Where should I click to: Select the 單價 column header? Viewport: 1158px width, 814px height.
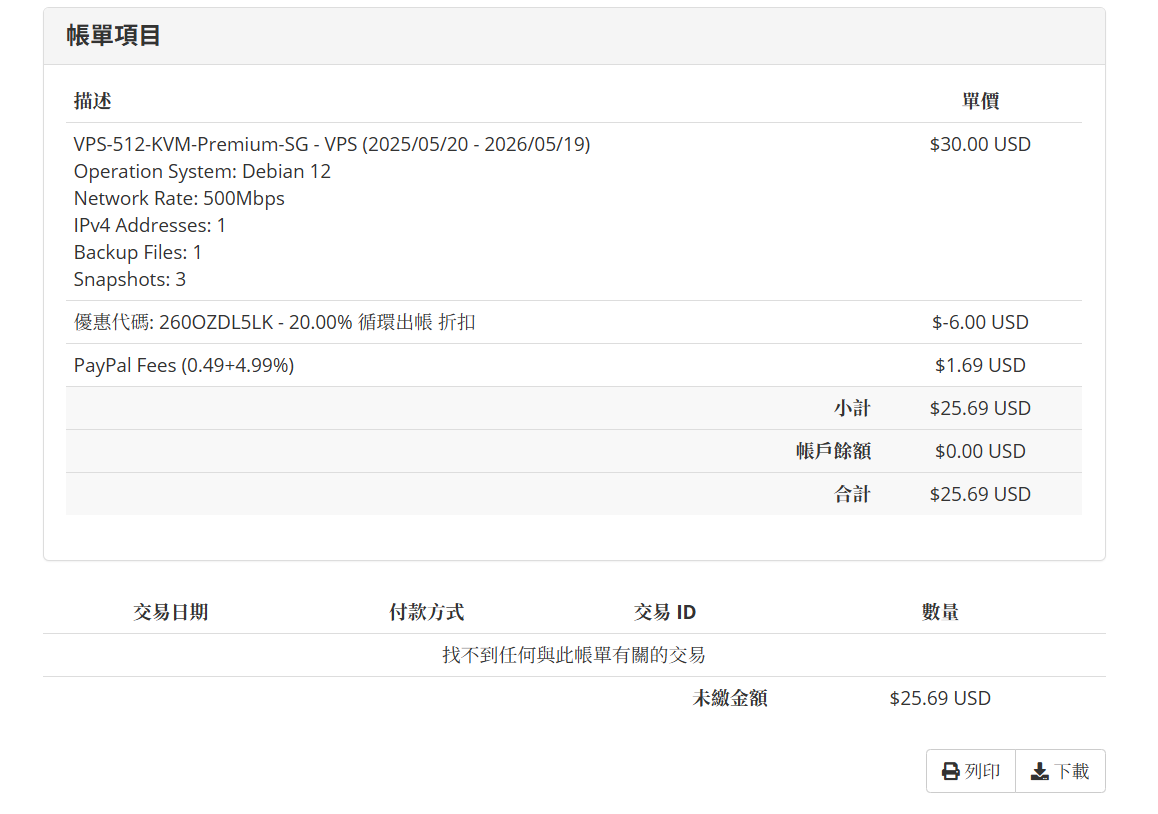click(x=979, y=101)
